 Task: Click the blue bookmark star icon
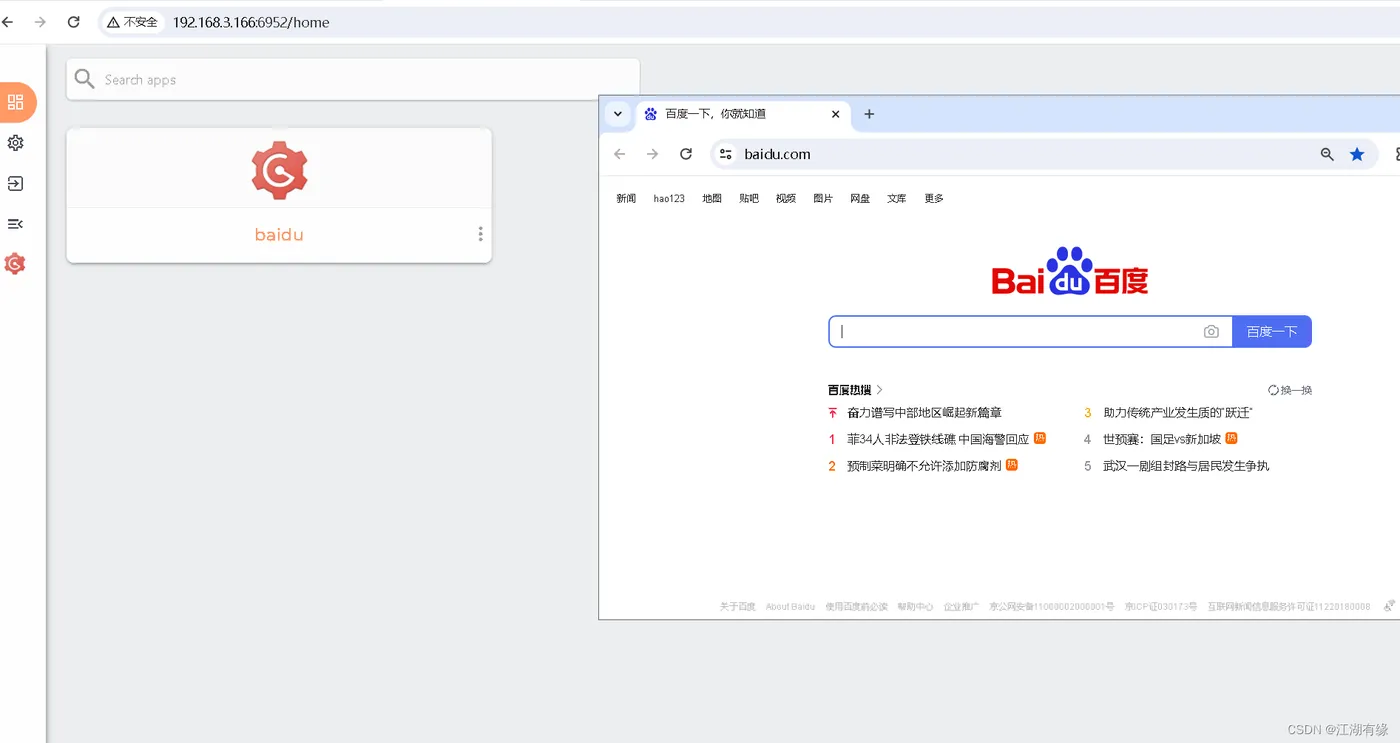click(1357, 154)
